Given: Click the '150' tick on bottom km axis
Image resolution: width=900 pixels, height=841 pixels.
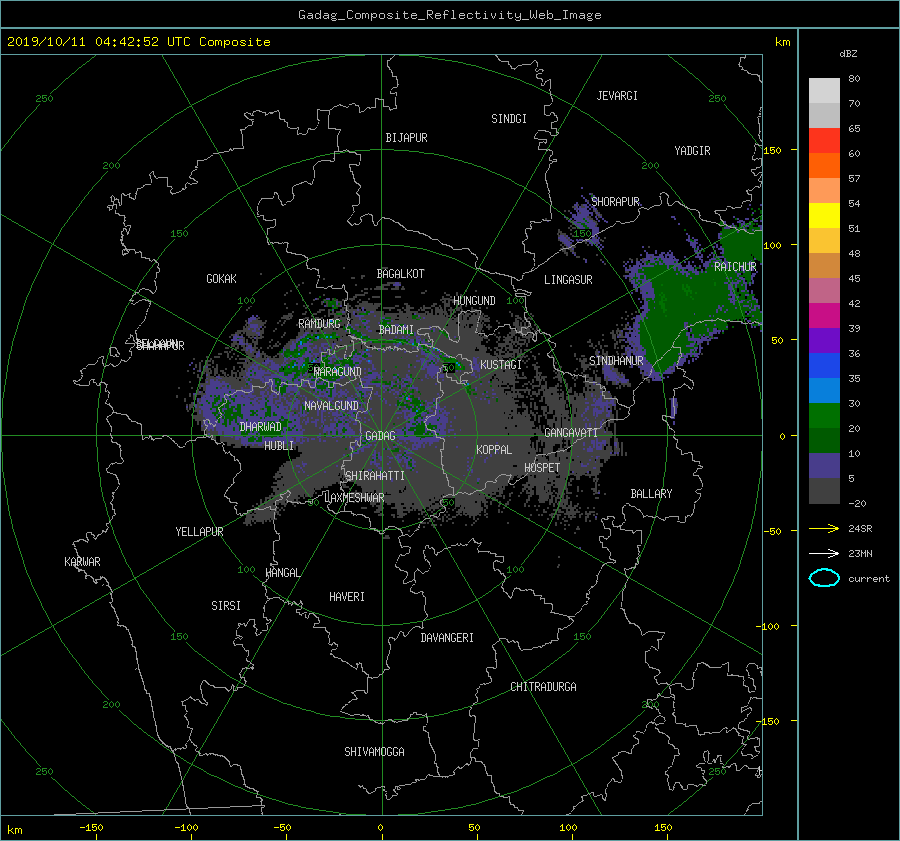Looking at the screenshot, I should click(663, 828).
